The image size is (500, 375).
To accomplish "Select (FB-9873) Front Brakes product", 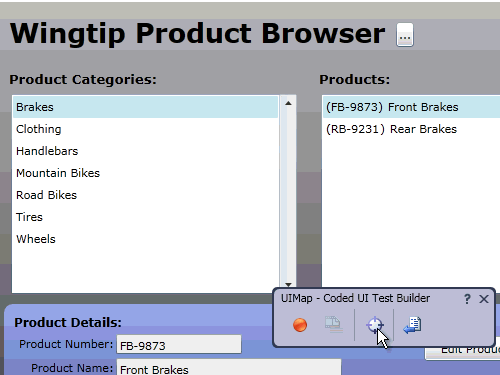I will point(411,107).
